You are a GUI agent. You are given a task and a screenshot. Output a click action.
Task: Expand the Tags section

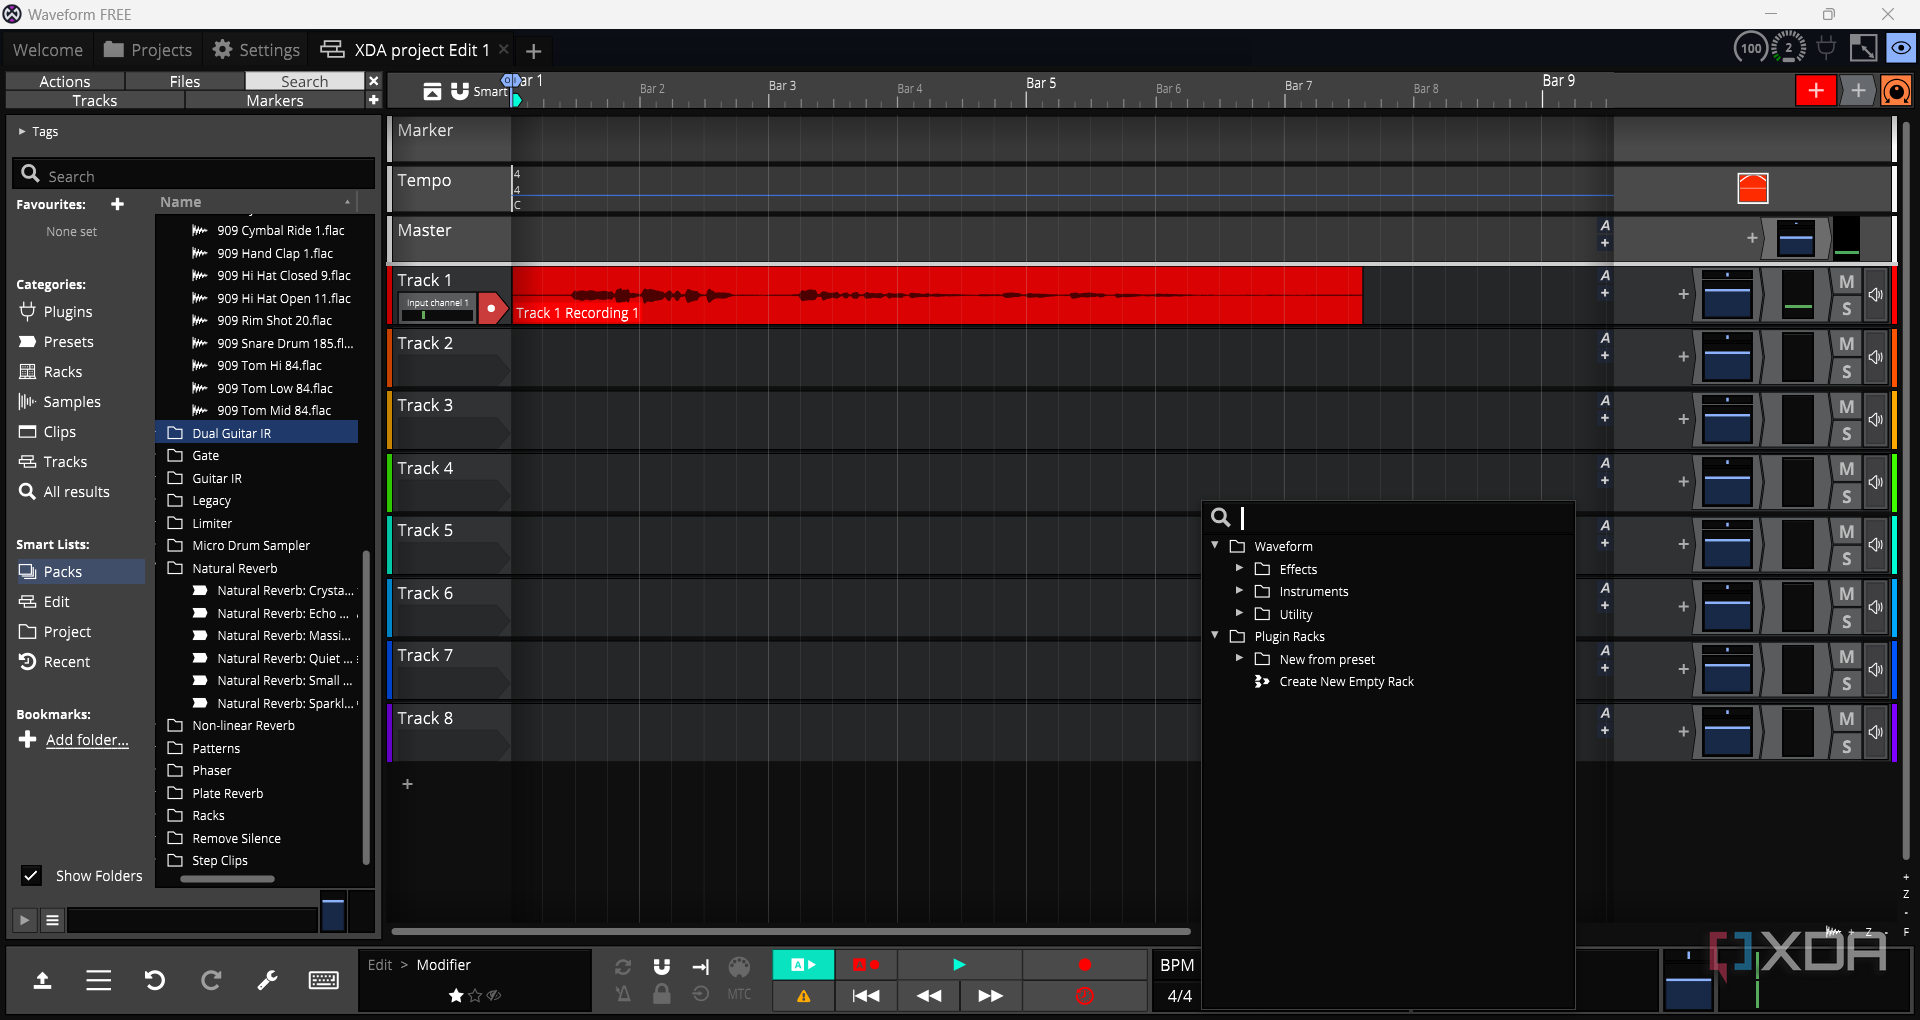point(22,131)
